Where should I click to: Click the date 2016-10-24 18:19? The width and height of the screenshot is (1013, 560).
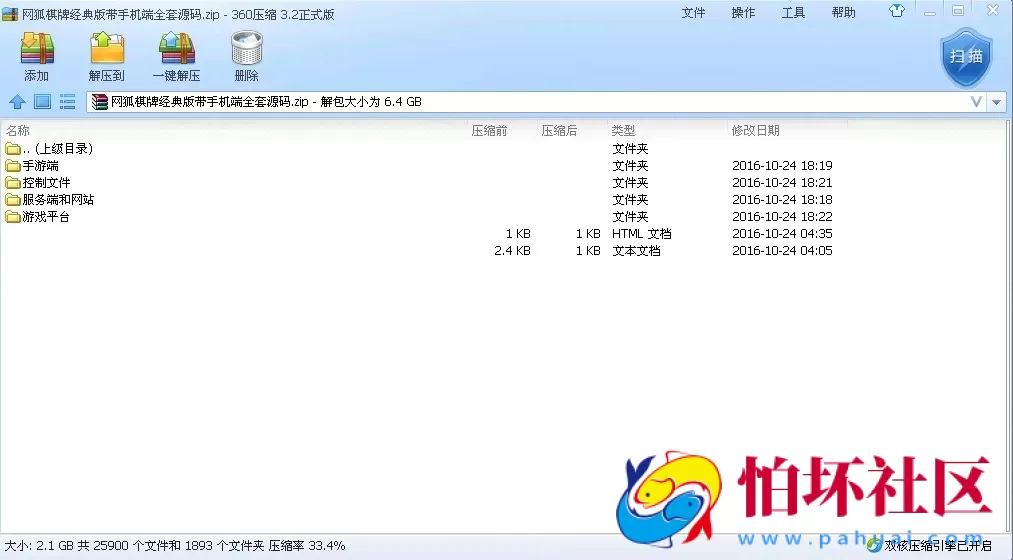(x=782, y=166)
